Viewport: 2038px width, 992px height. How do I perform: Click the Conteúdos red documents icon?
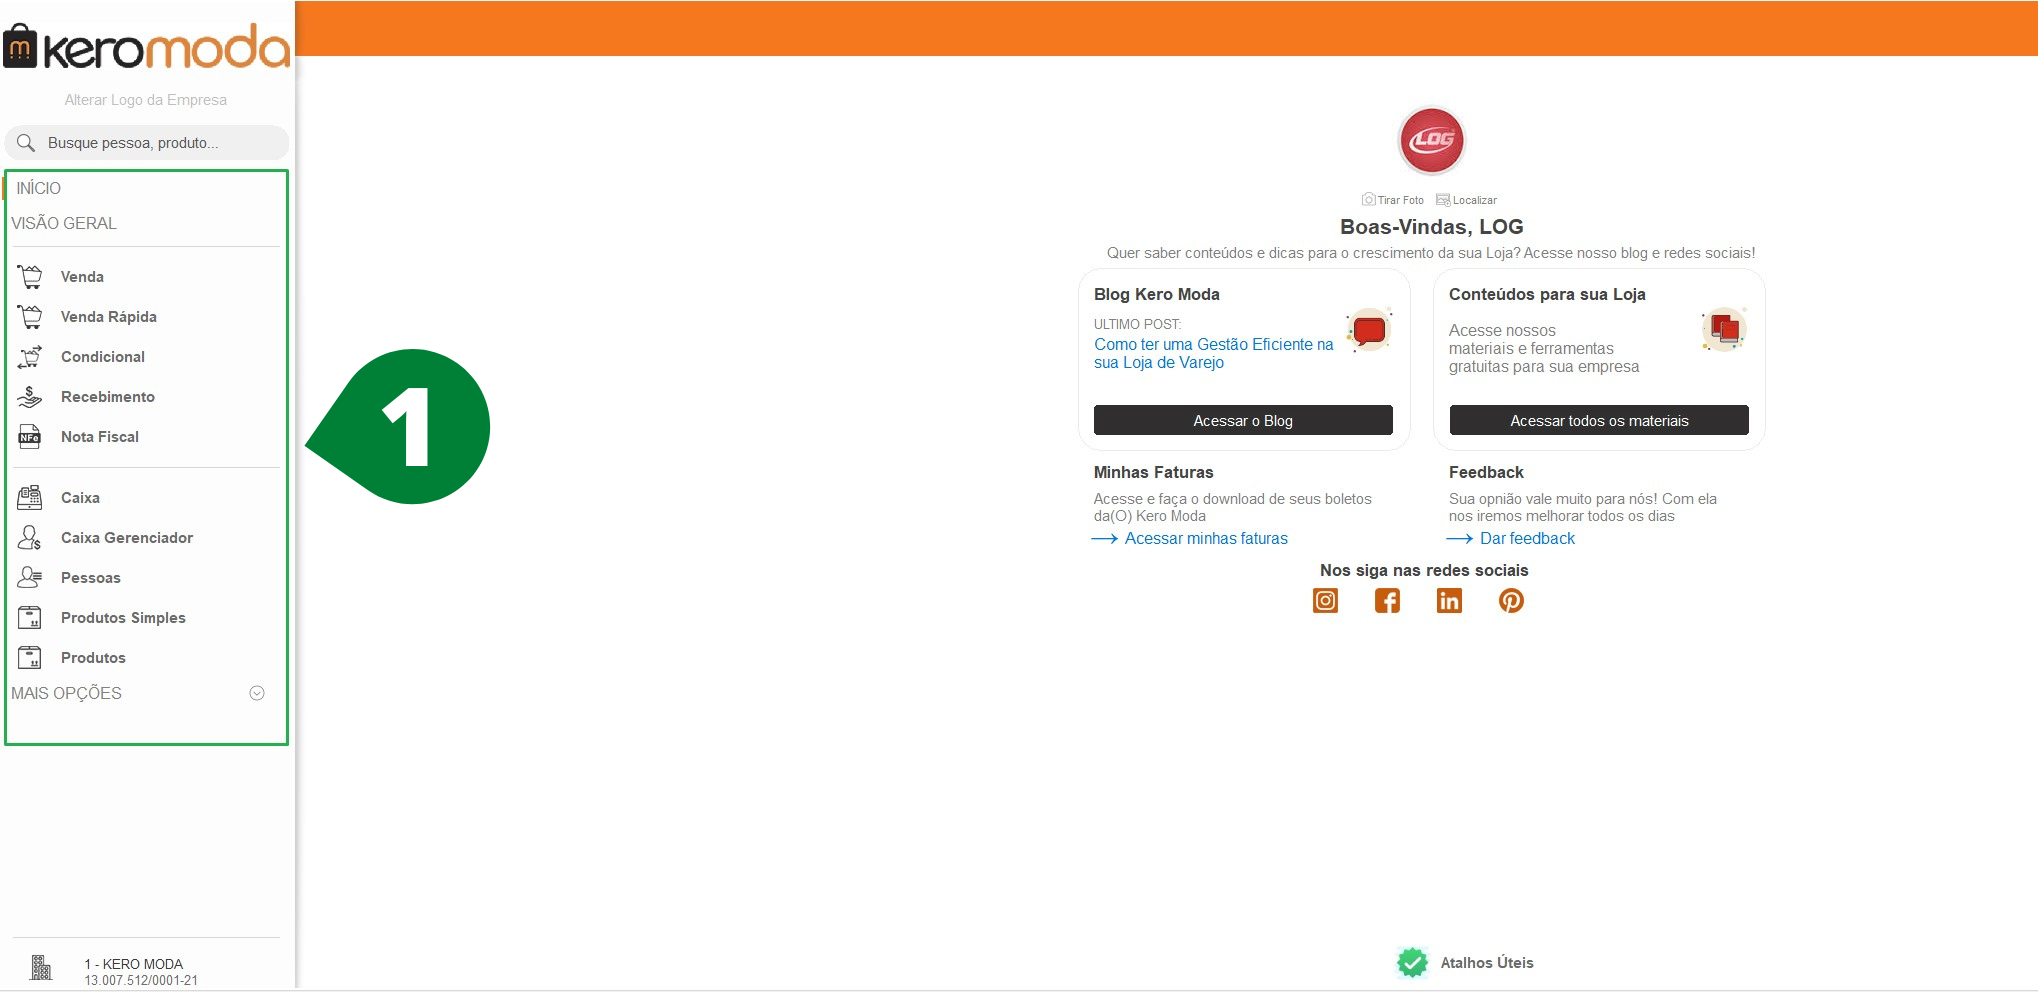[1724, 329]
